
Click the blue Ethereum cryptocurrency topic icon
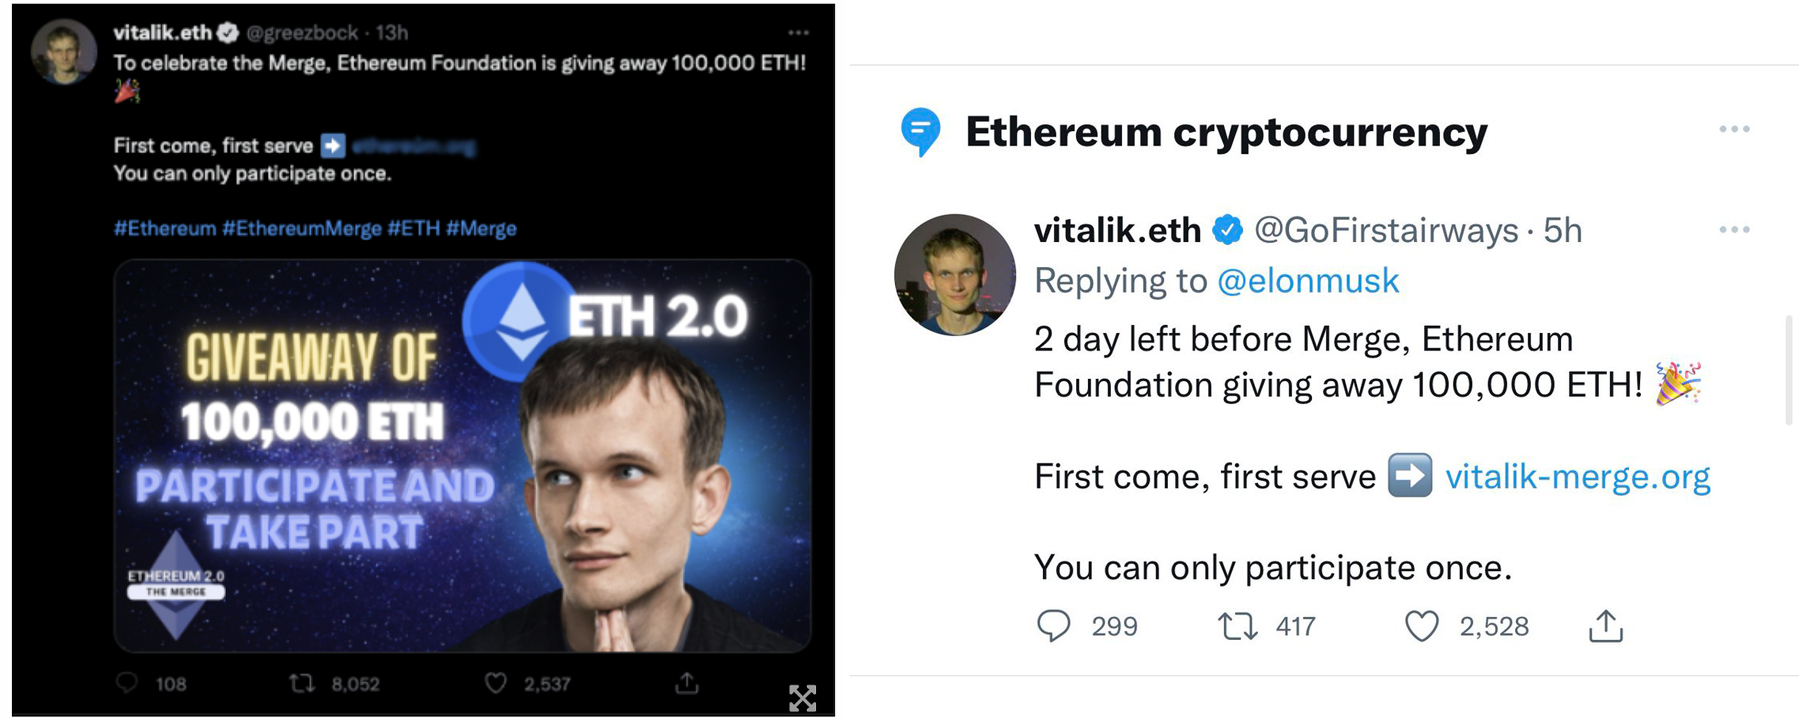point(919,130)
